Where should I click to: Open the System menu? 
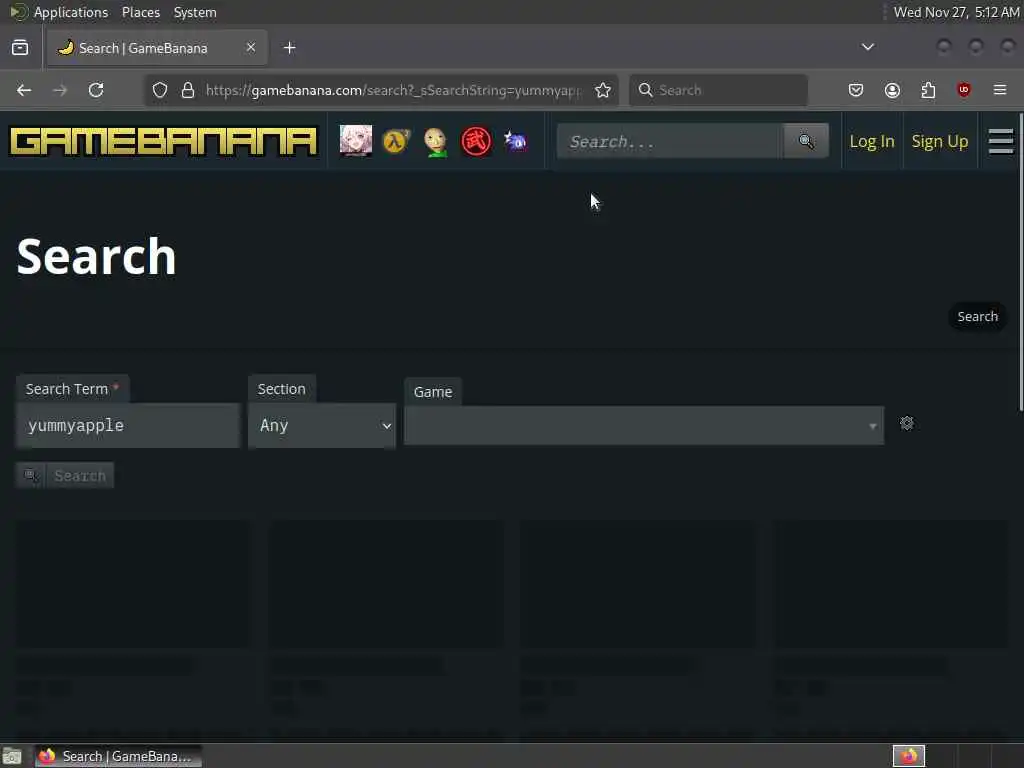tap(195, 12)
